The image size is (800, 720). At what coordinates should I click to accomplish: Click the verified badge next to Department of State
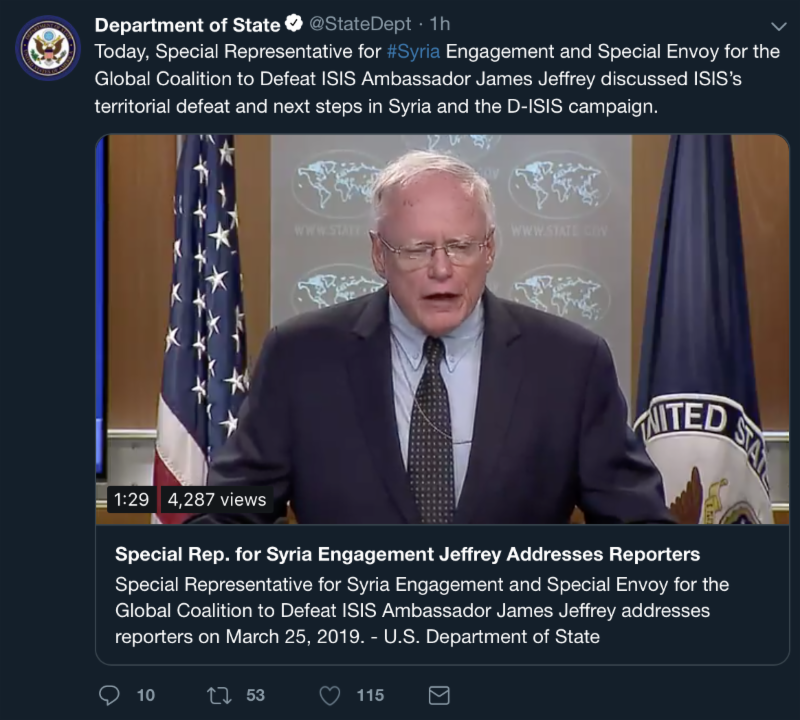295,24
